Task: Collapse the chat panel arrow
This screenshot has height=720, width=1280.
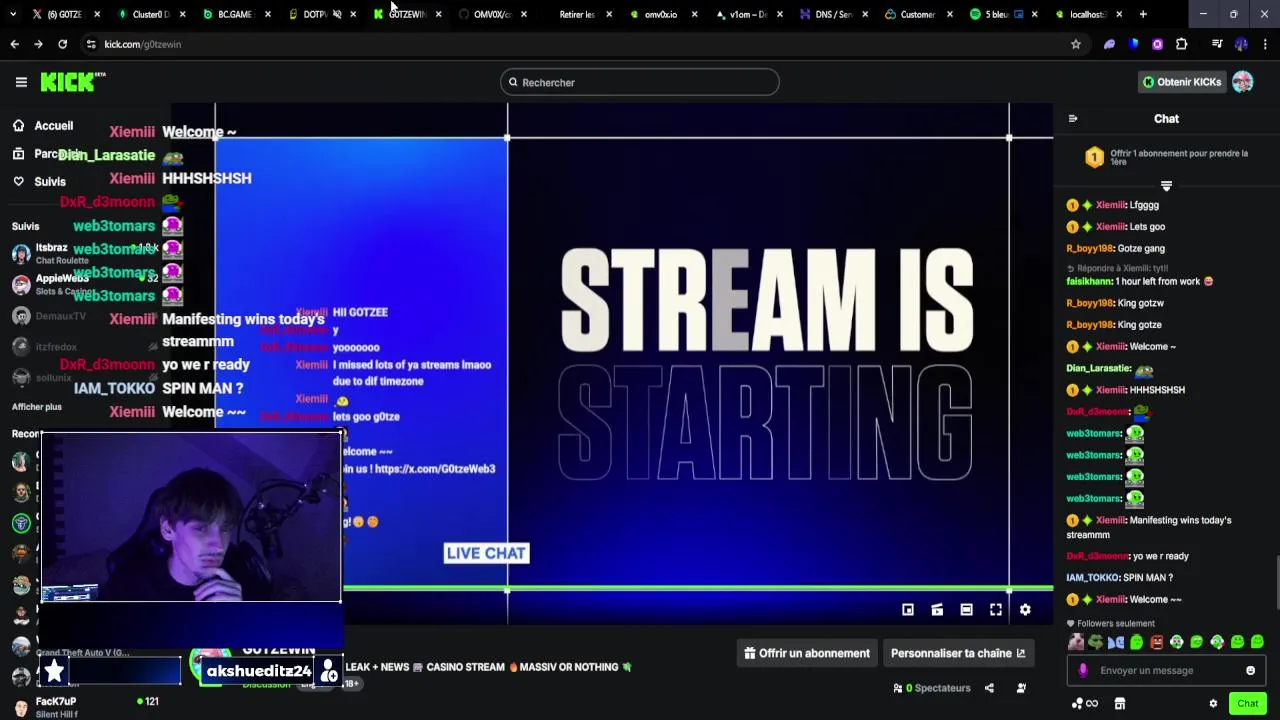Action: (x=1073, y=118)
